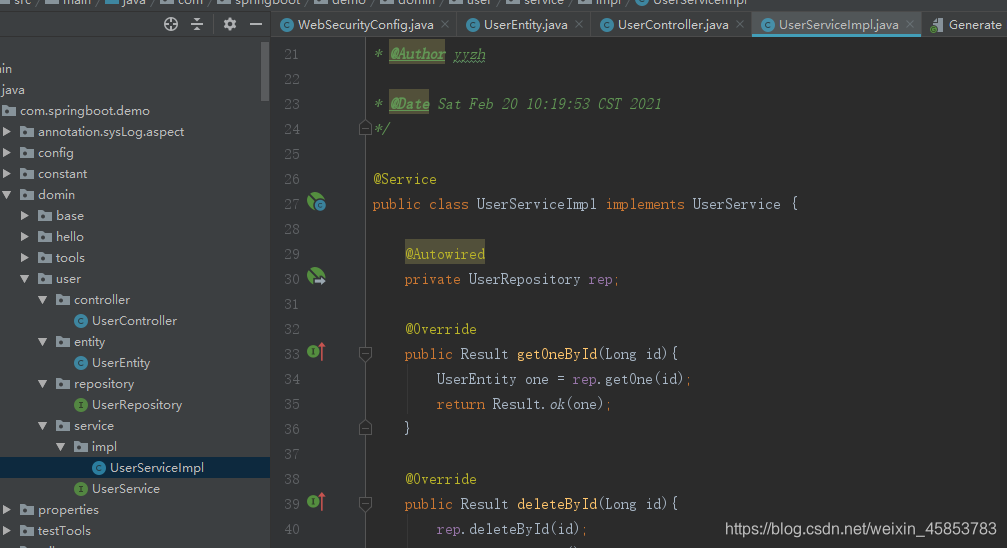
Task: Open project panel settings gear
Action: (229, 24)
